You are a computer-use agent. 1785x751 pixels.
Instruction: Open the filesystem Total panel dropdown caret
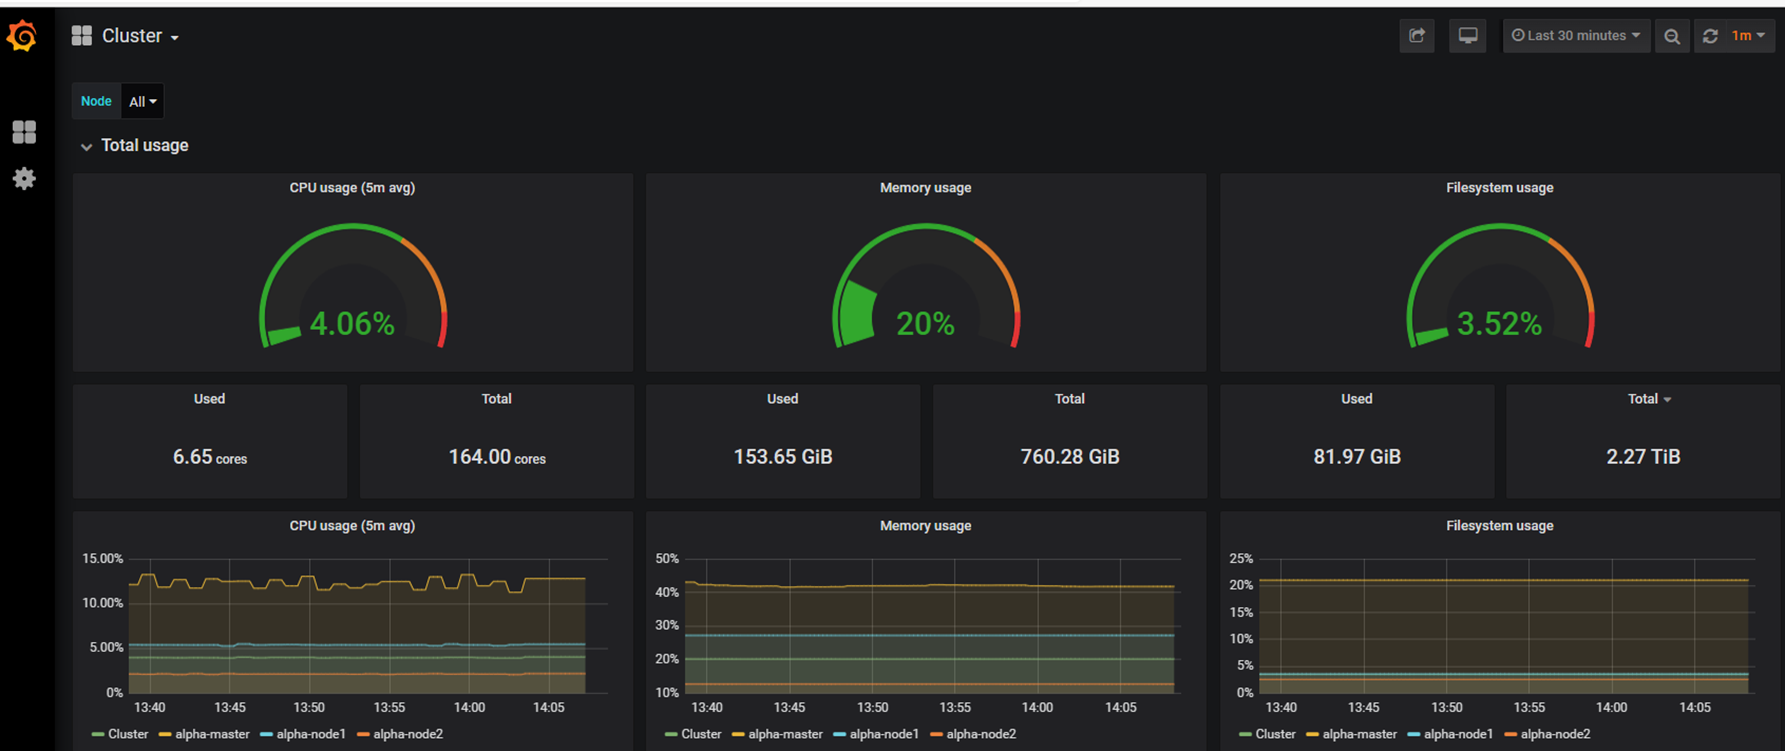click(1667, 400)
